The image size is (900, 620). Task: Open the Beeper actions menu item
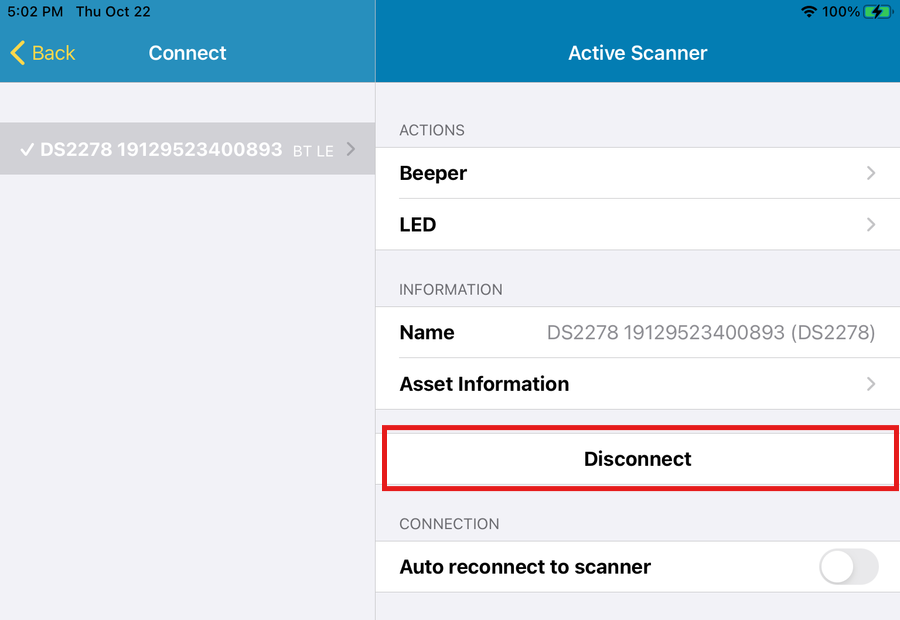[x=433, y=173]
